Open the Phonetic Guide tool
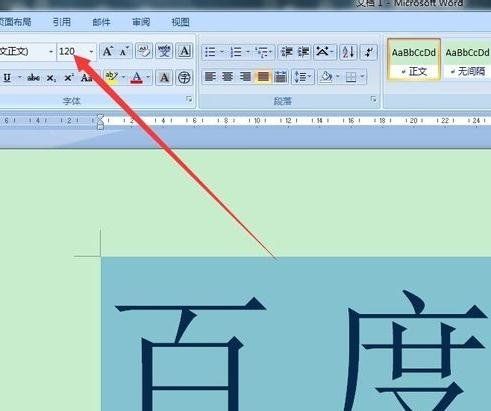Viewport: 491px width, 411px height. tap(164, 51)
